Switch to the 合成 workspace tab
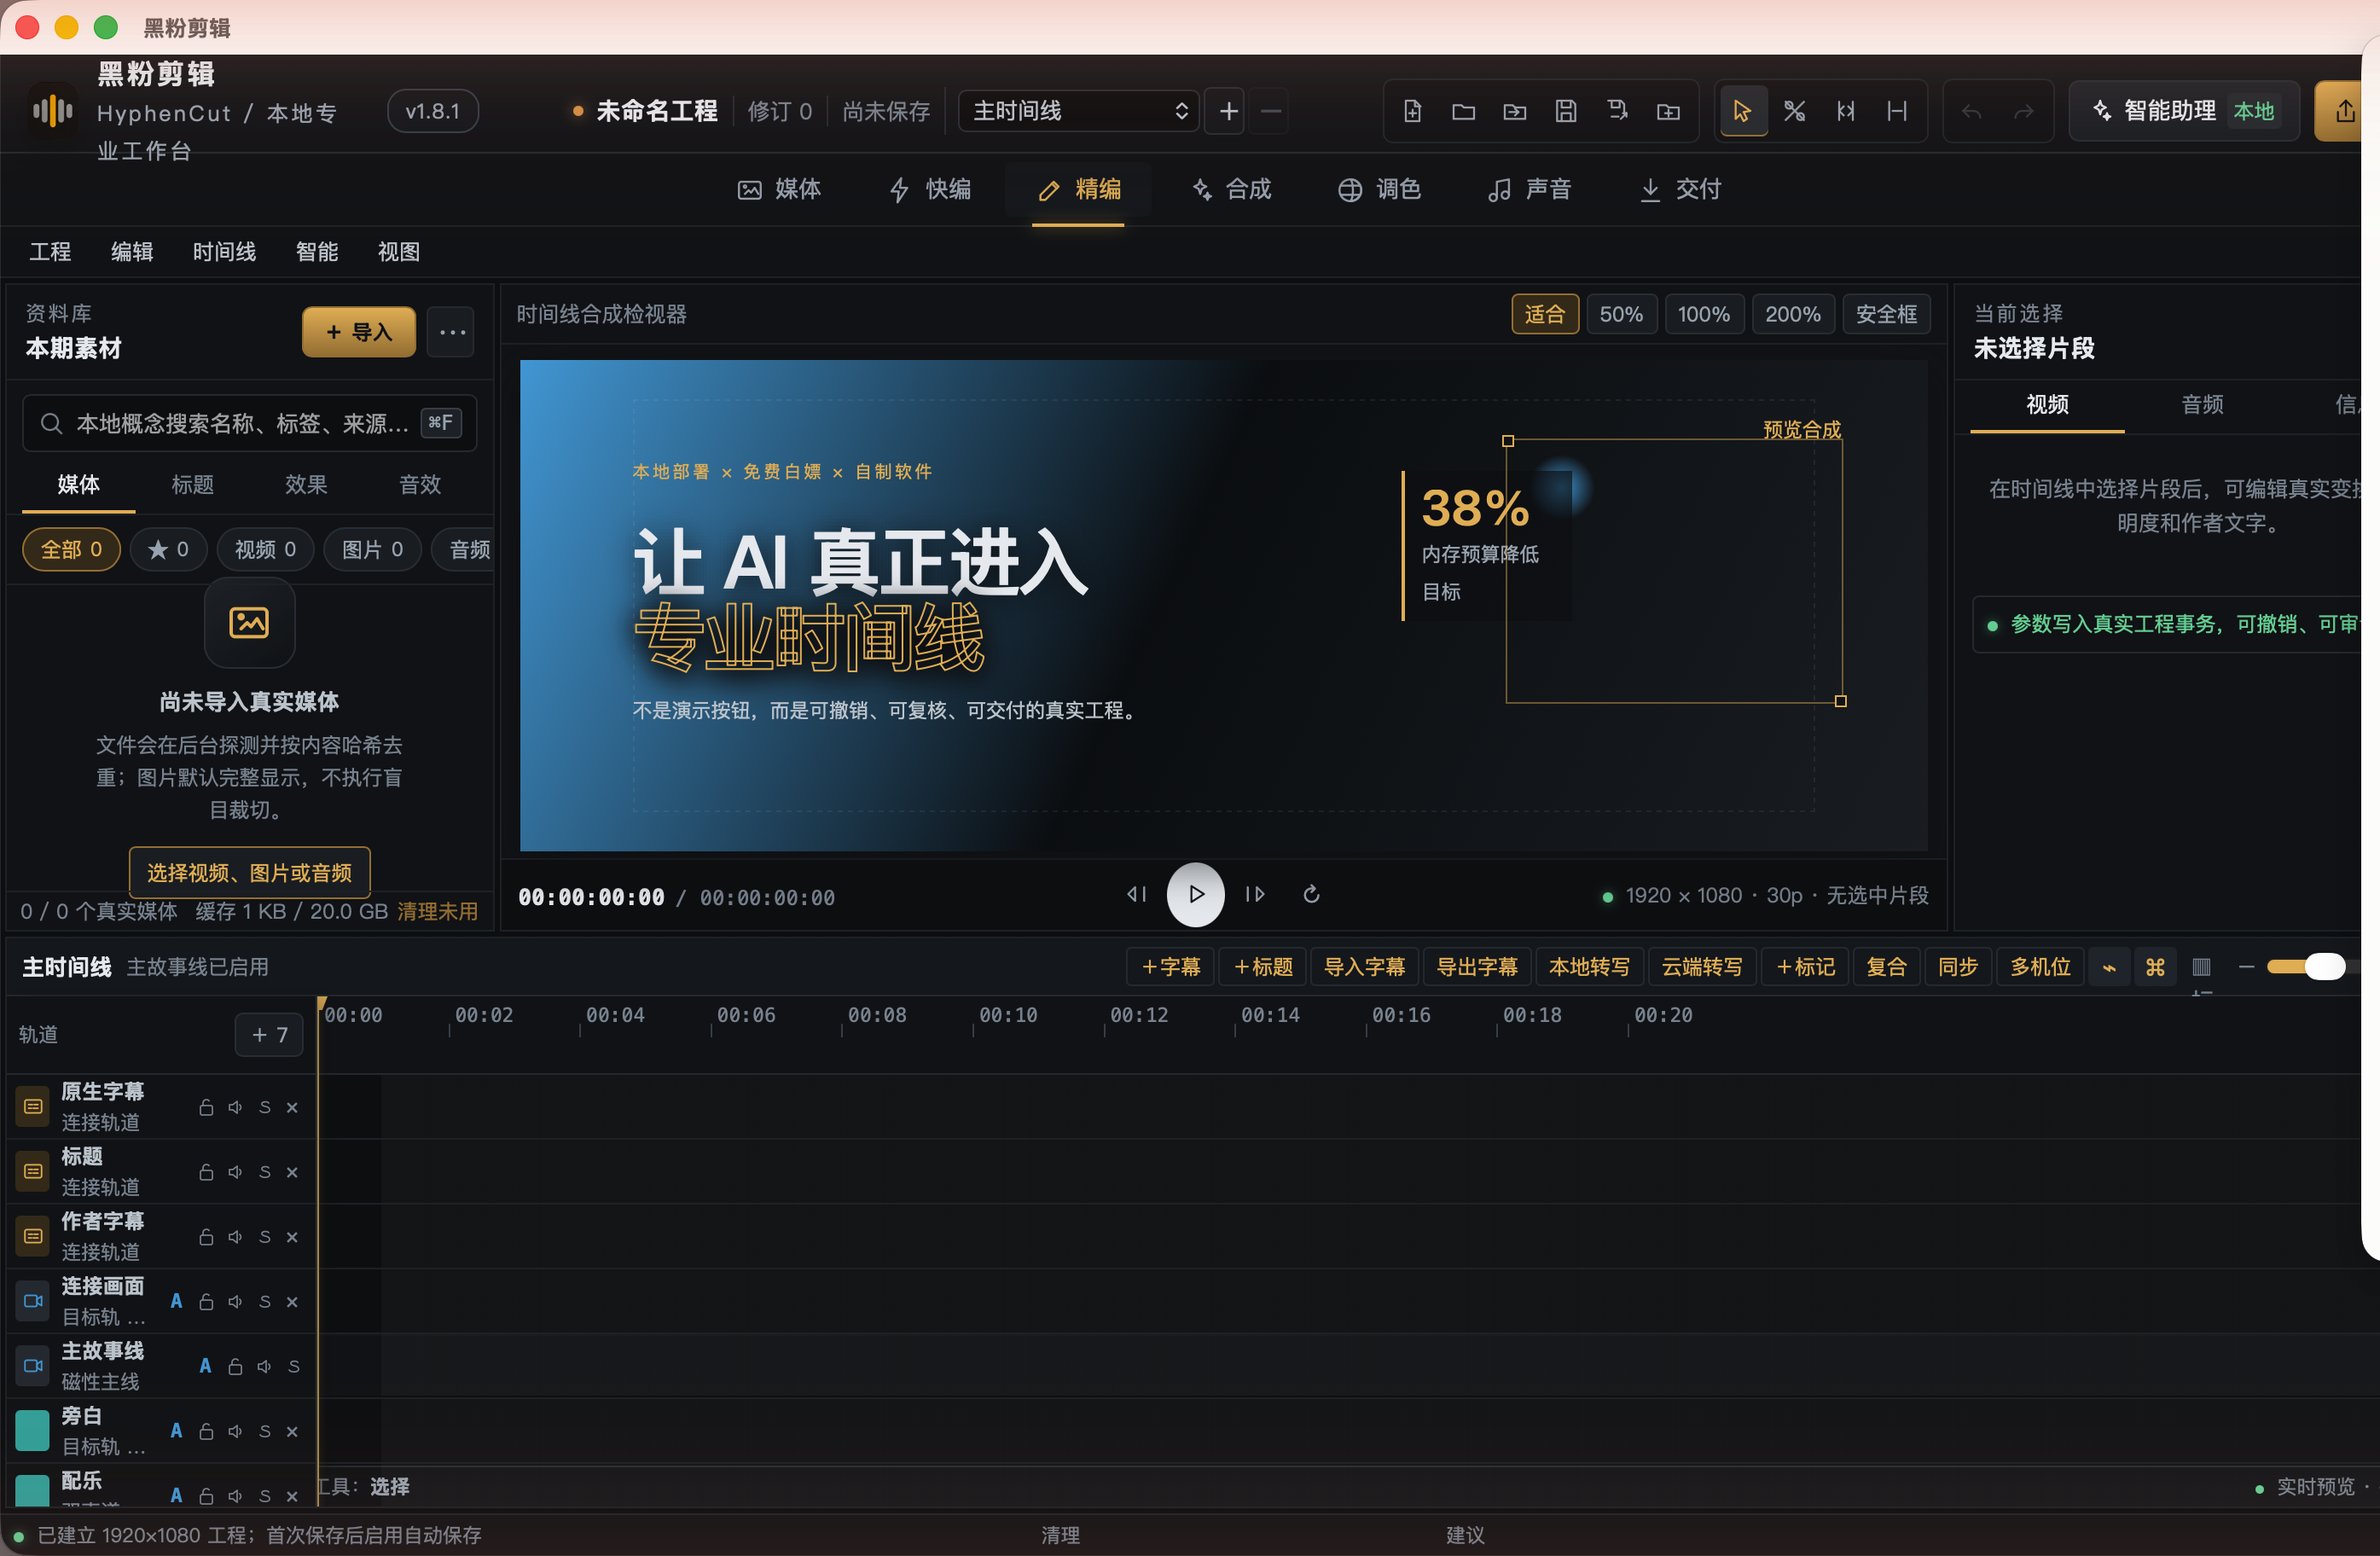The width and height of the screenshot is (2380, 1556). click(x=1230, y=190)
